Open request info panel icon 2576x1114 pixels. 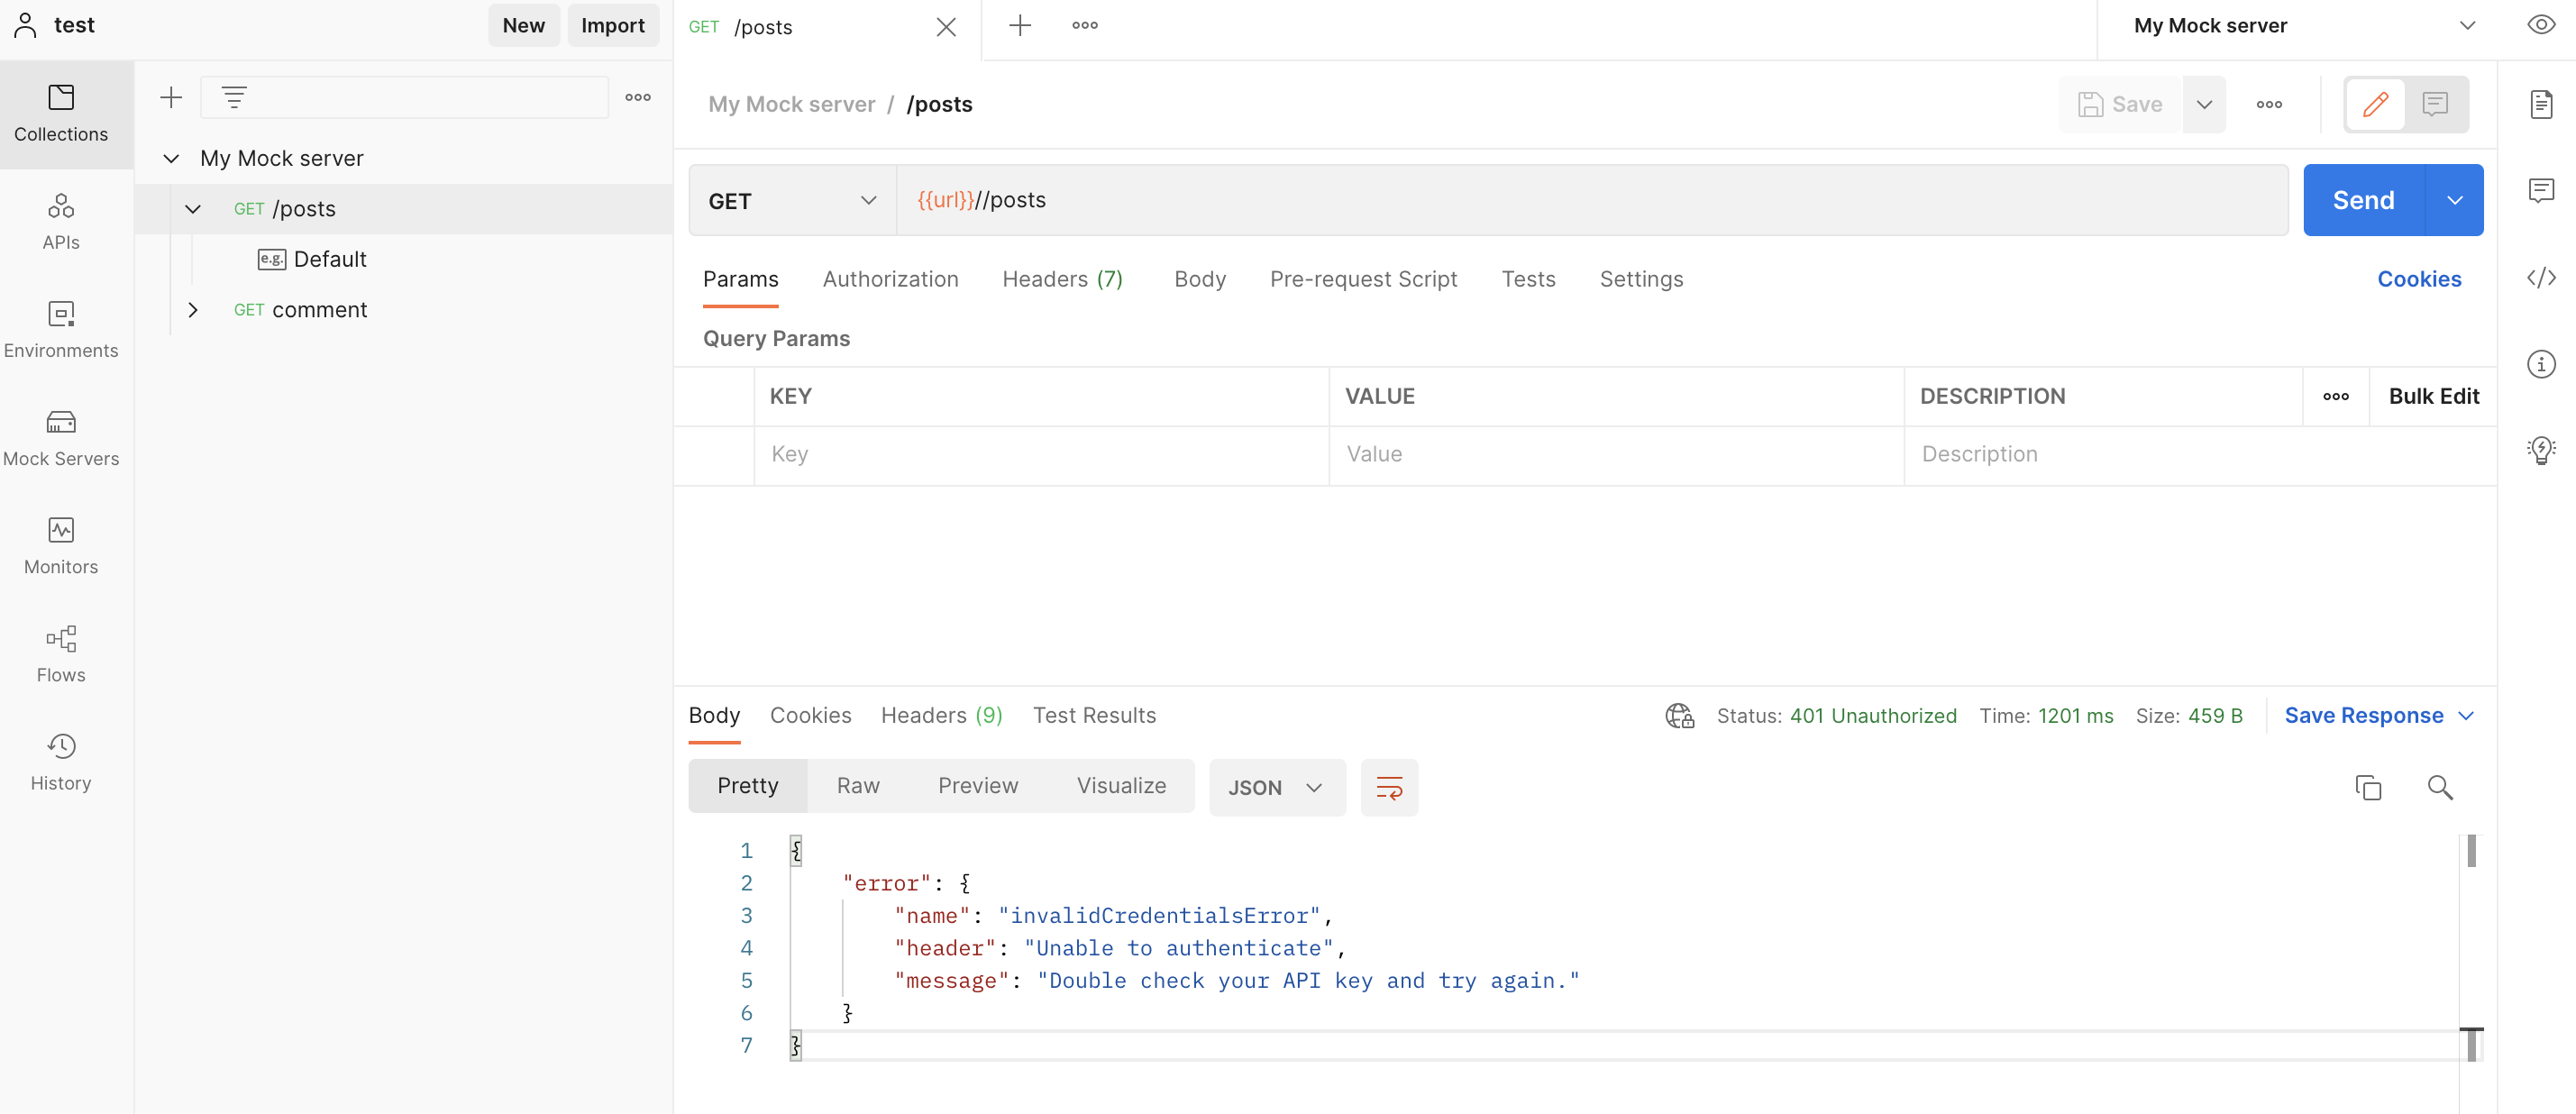(x=2540, y=364)
